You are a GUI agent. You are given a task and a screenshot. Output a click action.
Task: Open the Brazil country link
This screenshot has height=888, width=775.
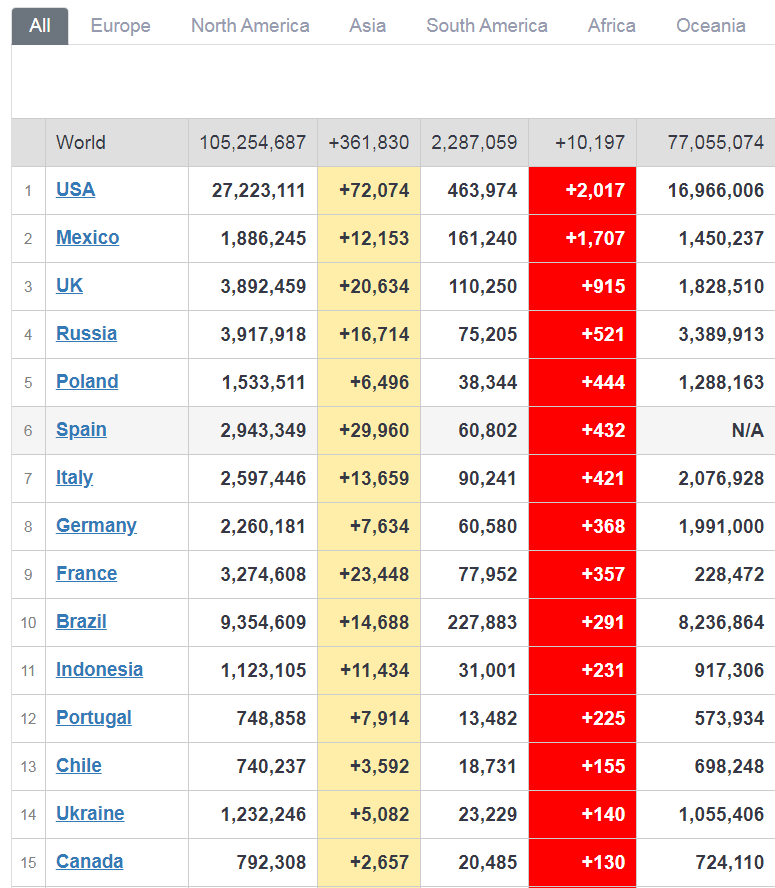(81, 622)
